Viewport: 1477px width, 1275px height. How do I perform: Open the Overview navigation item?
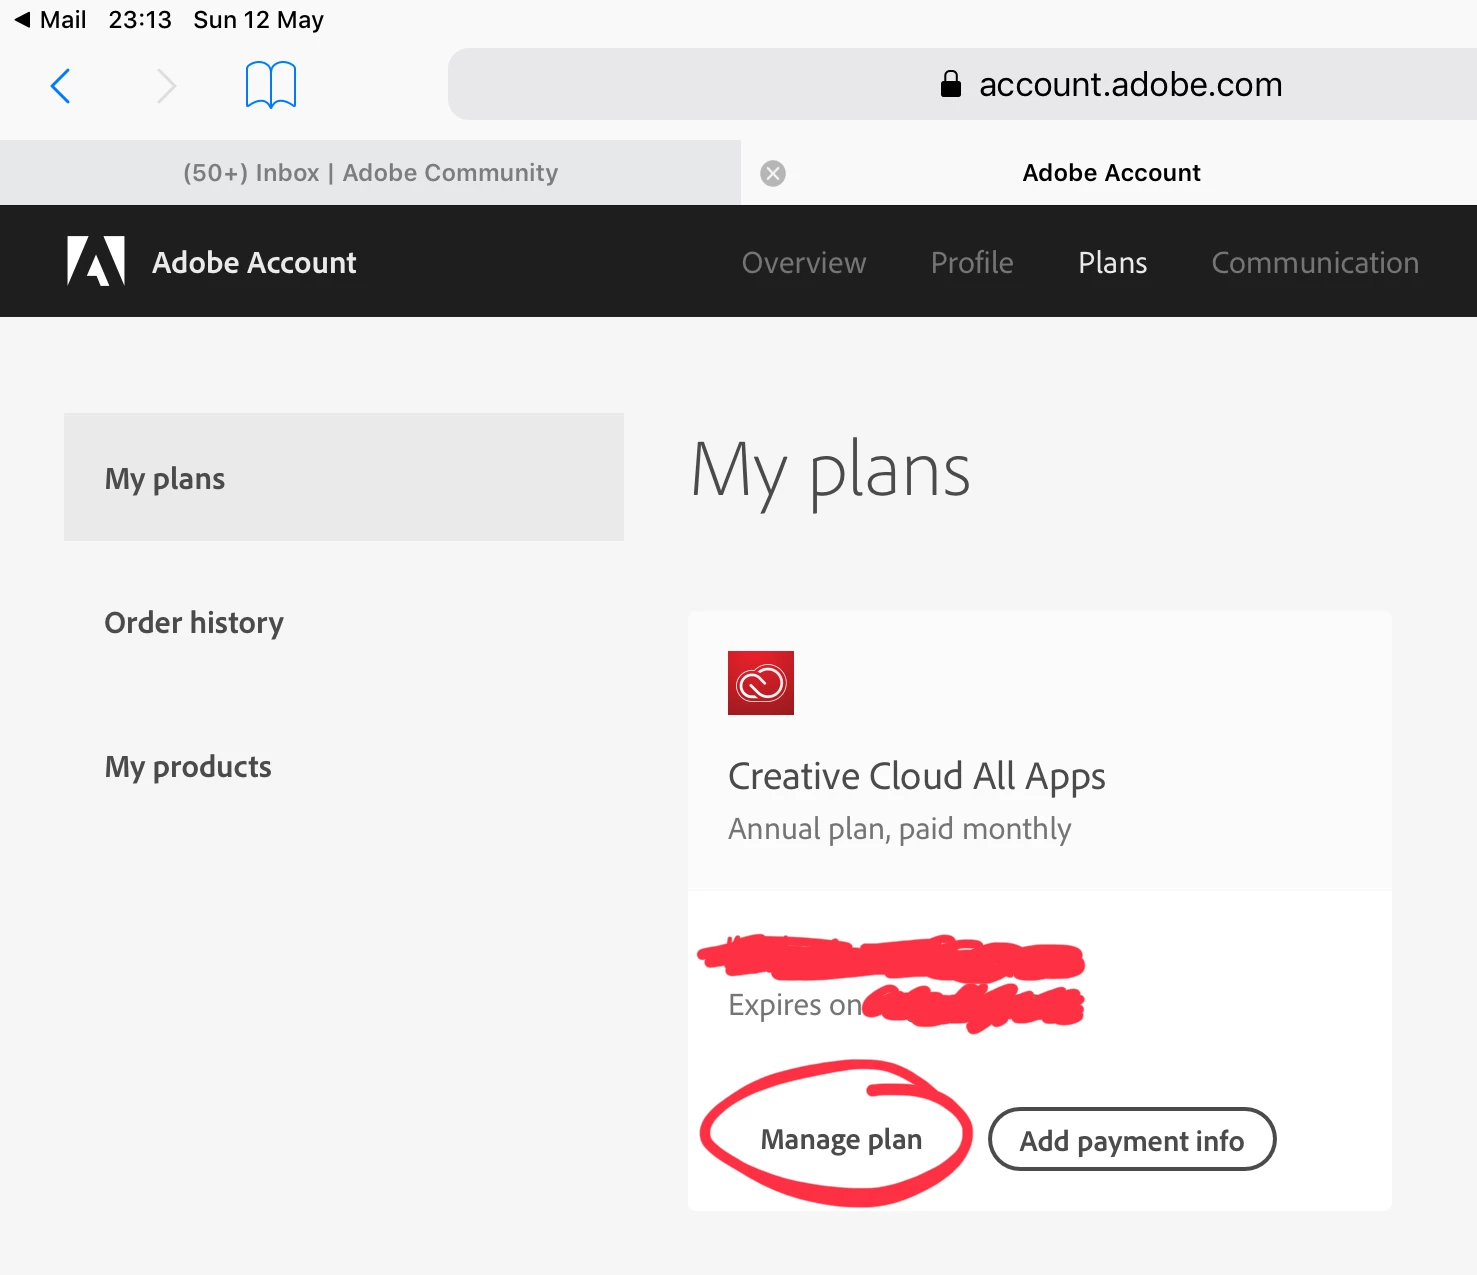pyautogui.click(x=804, y=262)
